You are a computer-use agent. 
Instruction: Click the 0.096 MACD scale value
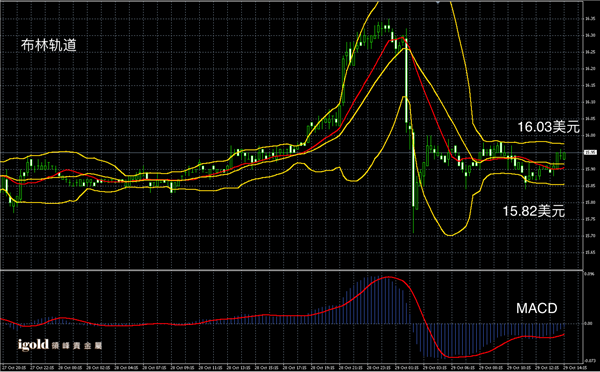click(x=589, y=274)
